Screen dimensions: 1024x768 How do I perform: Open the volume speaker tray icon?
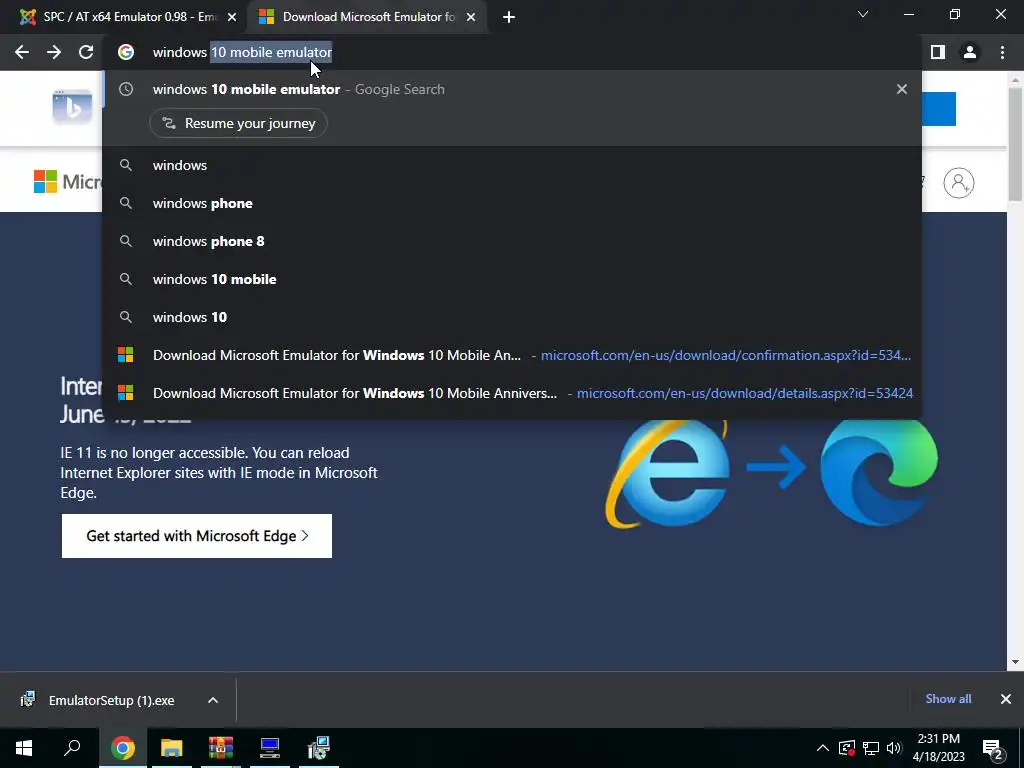click(894, 748)
